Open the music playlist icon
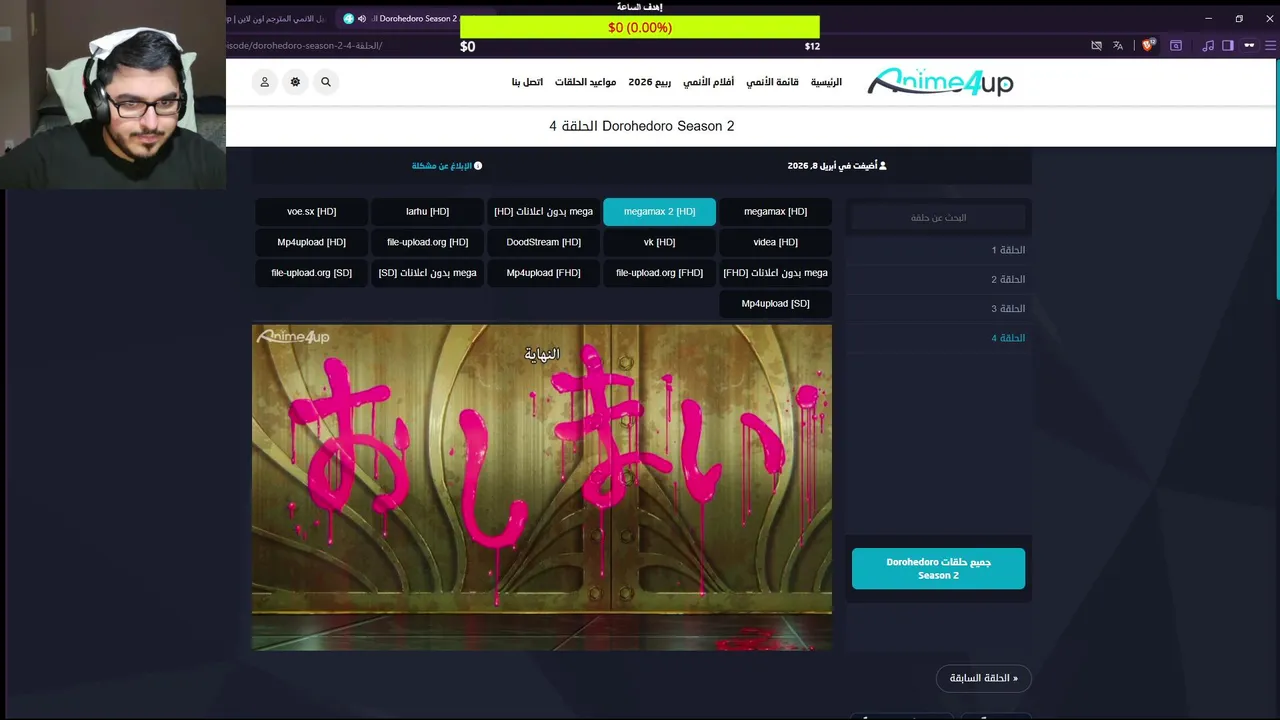The width and height of the screenshot is (1280, 720). (x=1208, y=45)
